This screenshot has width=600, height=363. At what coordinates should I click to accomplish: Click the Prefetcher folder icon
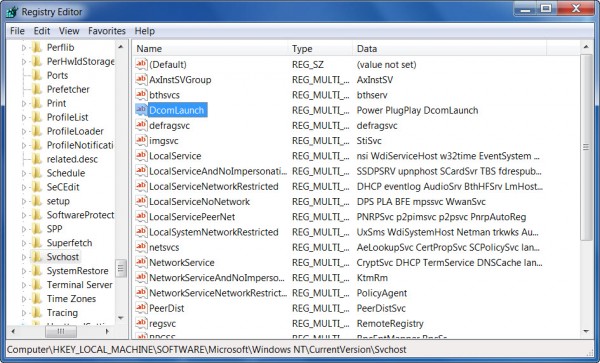37,89
